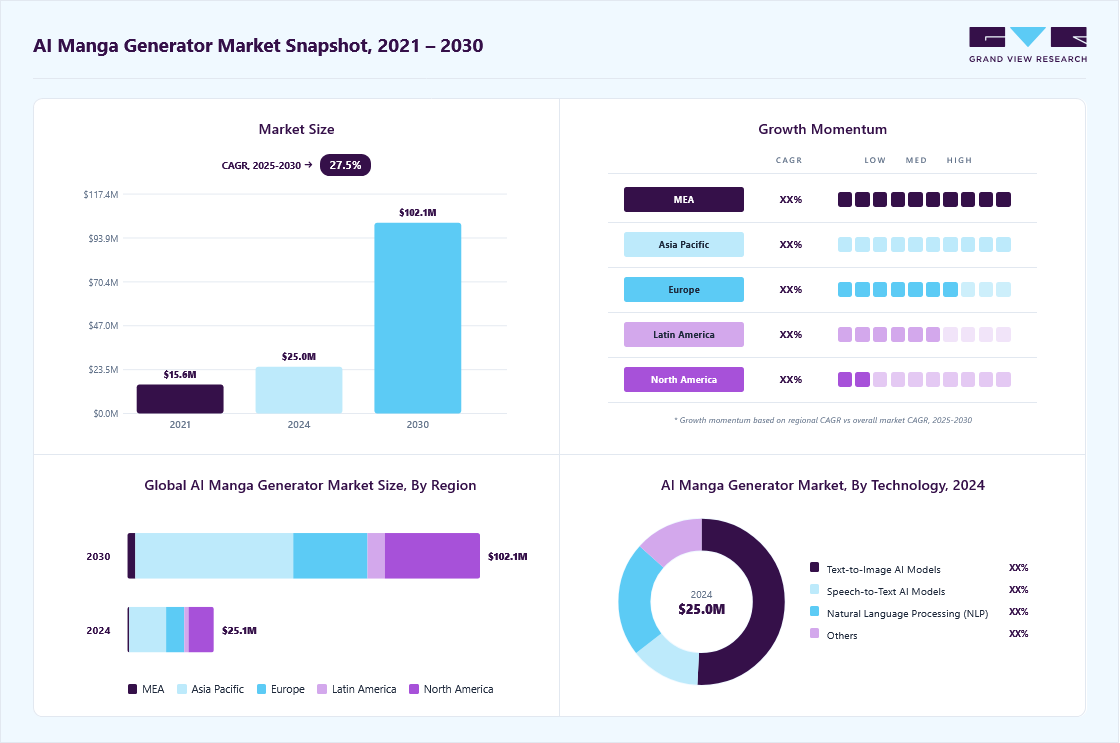Click the Asia Pacific label in Growth Momentum
Screen dimensions: 1120x743
click(x=684, y=244)
